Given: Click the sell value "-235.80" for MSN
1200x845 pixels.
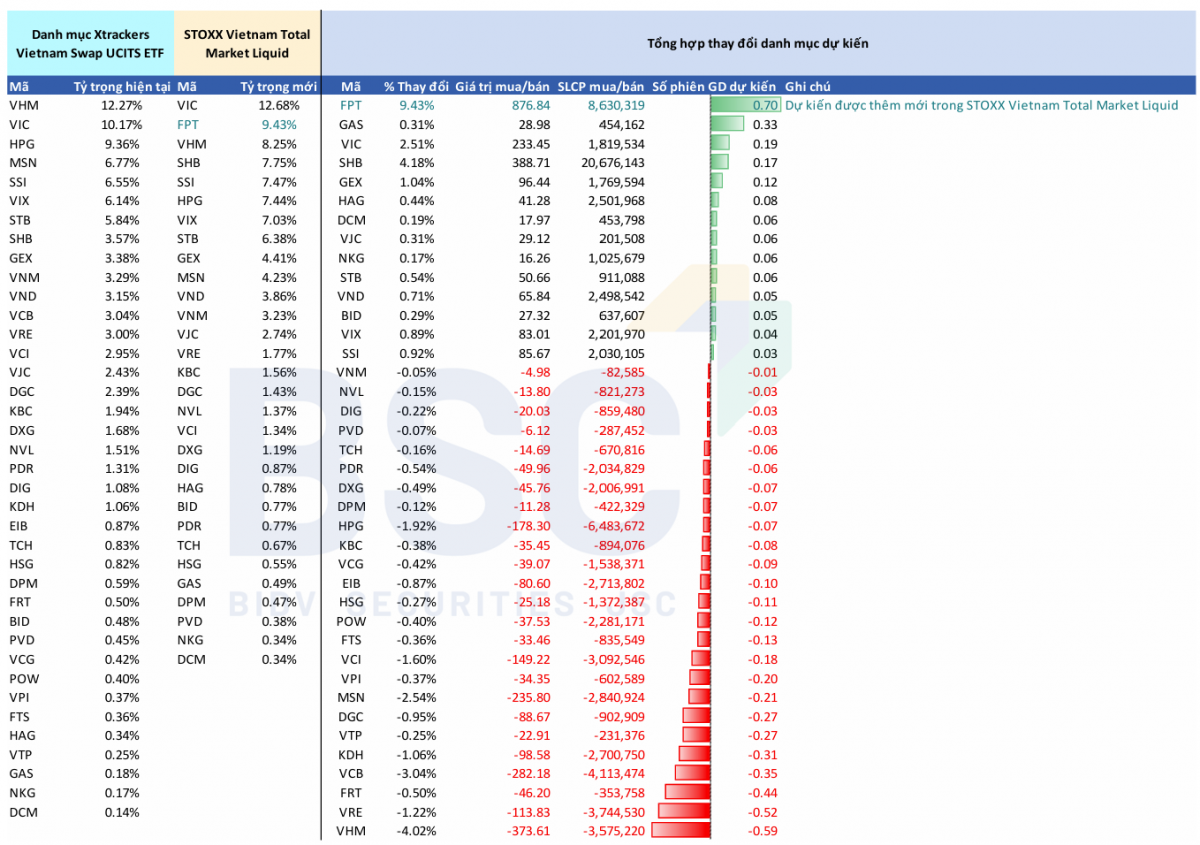Looking at the screenshot, I should point(528,698).
